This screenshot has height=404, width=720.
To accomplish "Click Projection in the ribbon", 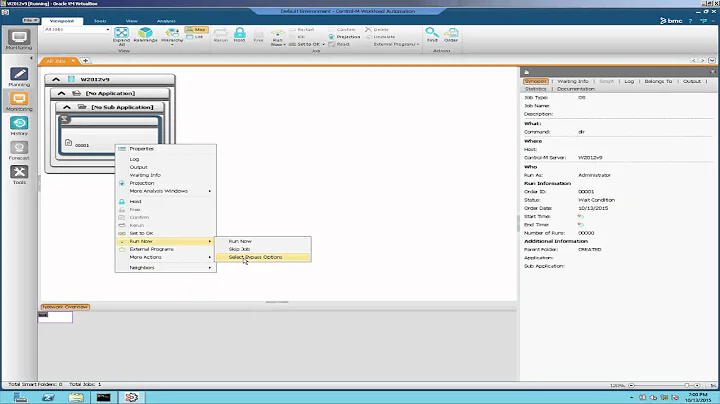I will (344, 37).
